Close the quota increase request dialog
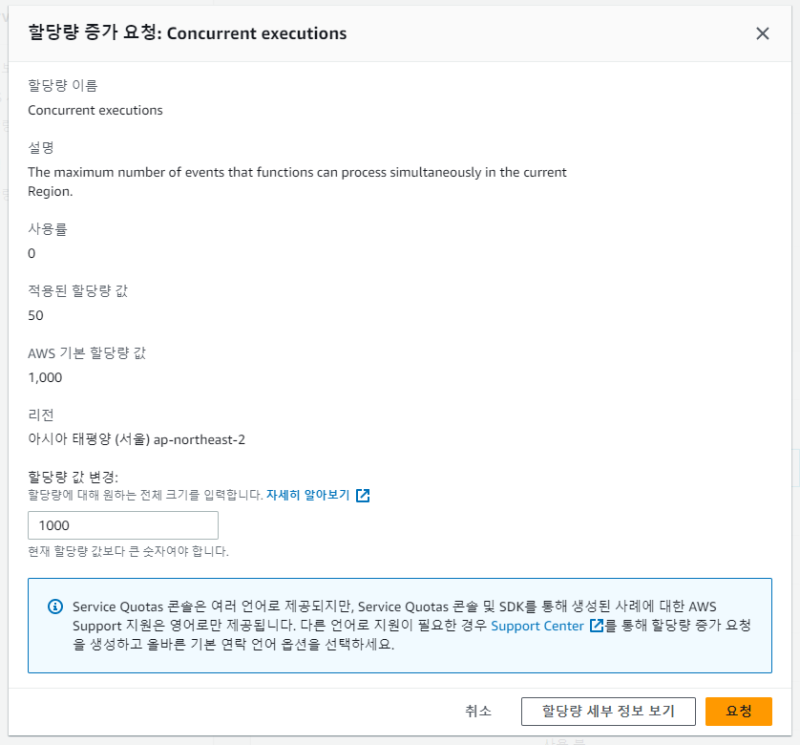The image size is (800, 745). tap(762, 33)
